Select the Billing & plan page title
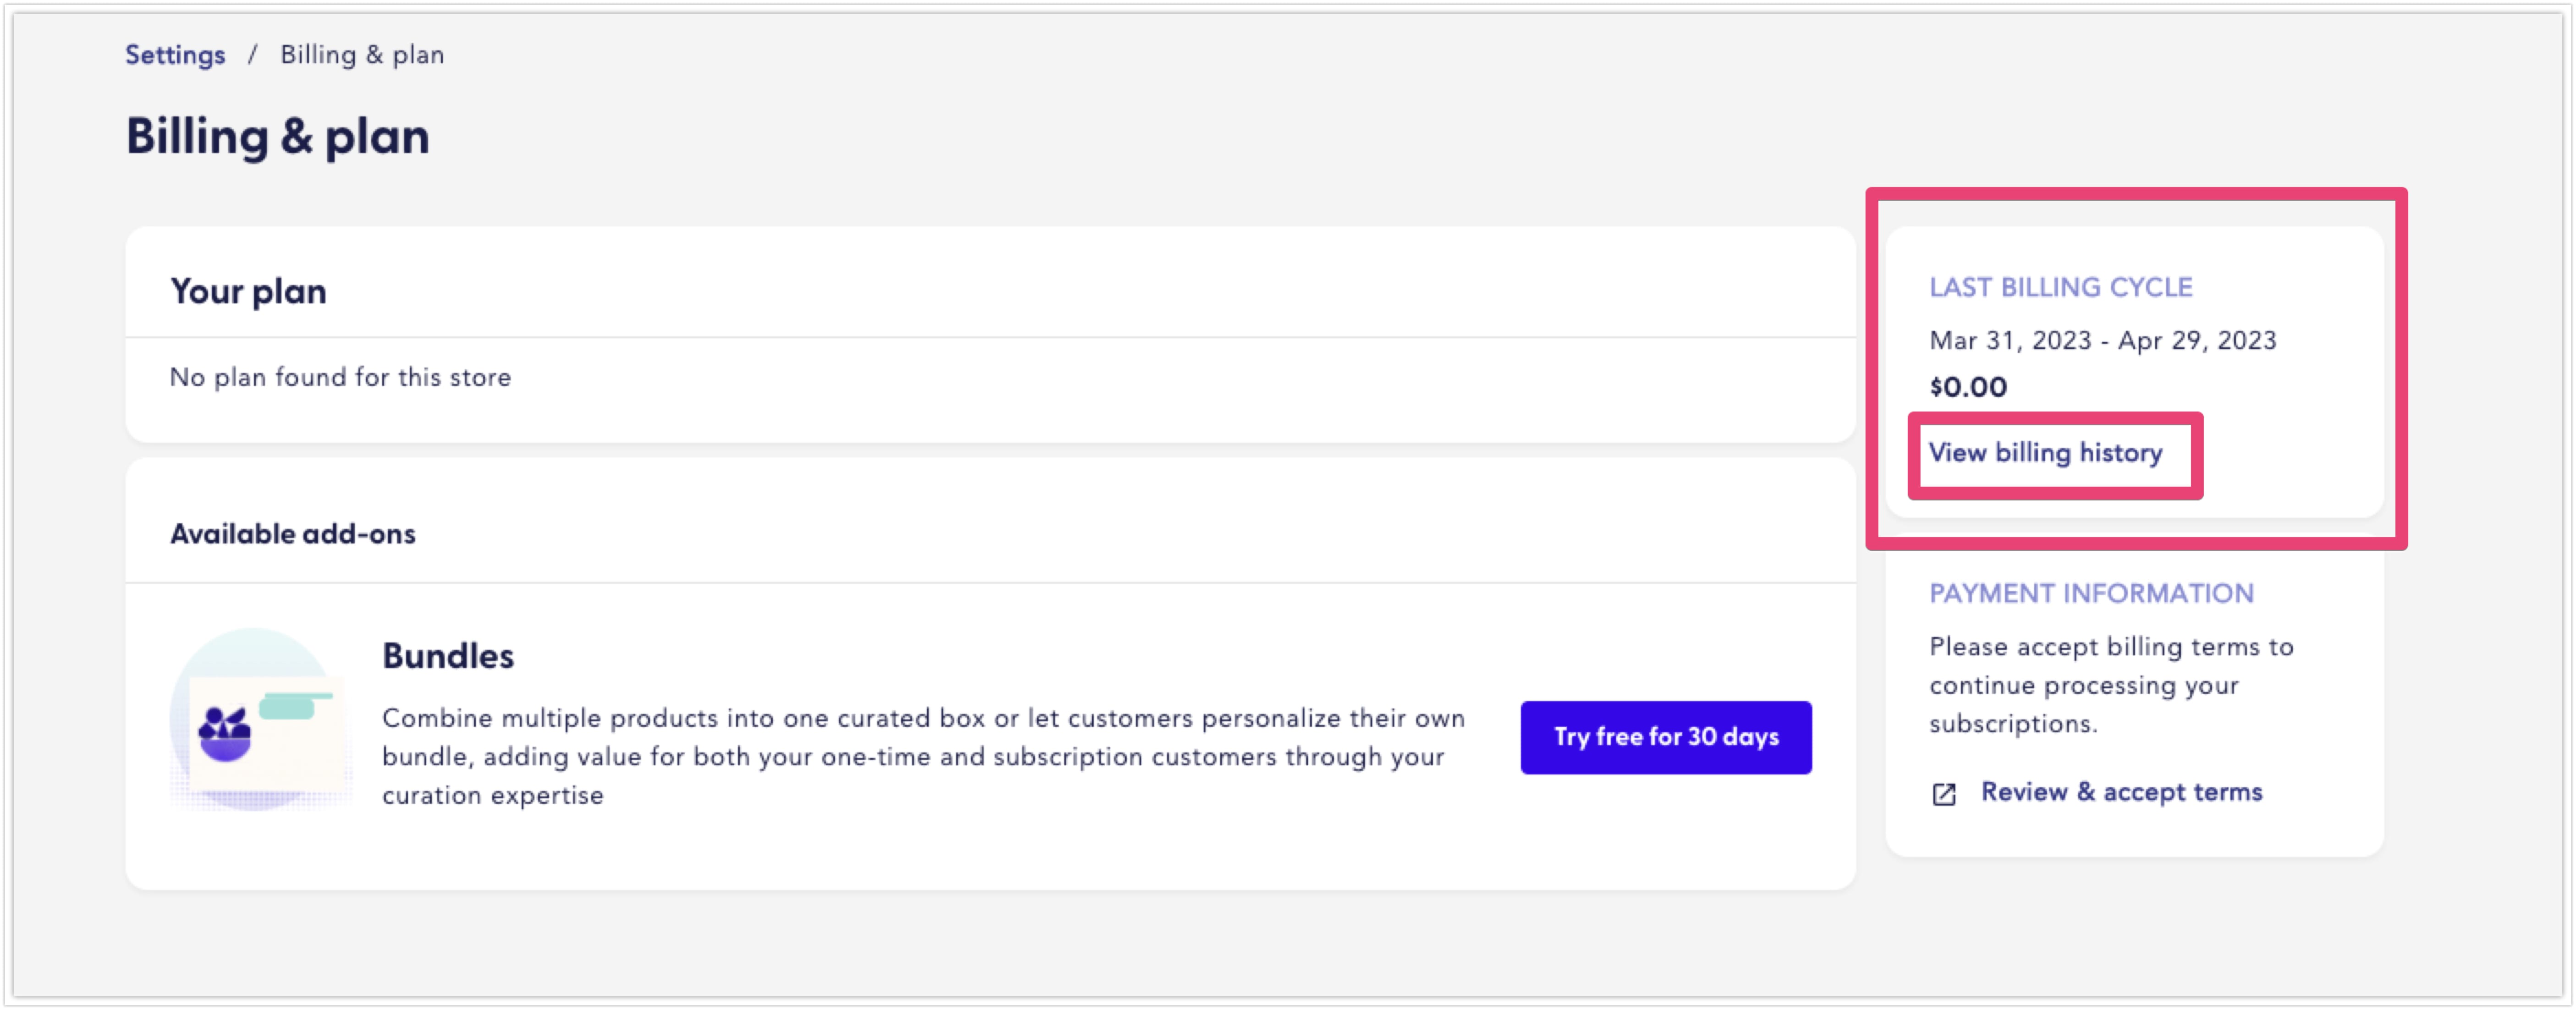 point(278,135)
